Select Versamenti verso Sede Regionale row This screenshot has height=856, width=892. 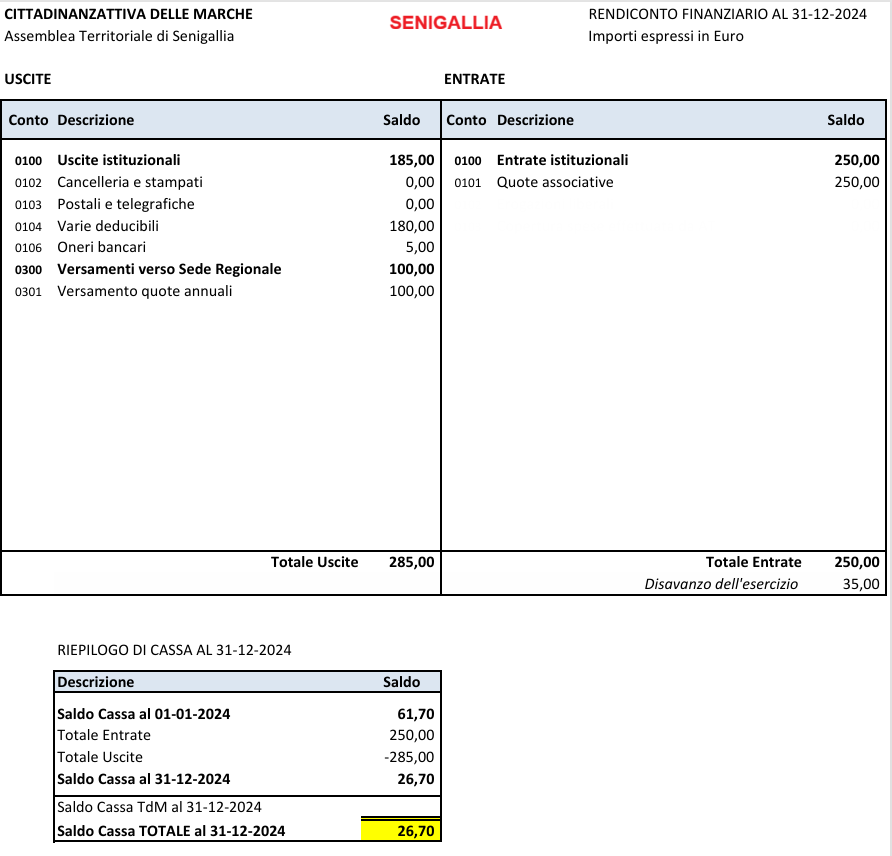pyautogui.click(x=168, y=269)
